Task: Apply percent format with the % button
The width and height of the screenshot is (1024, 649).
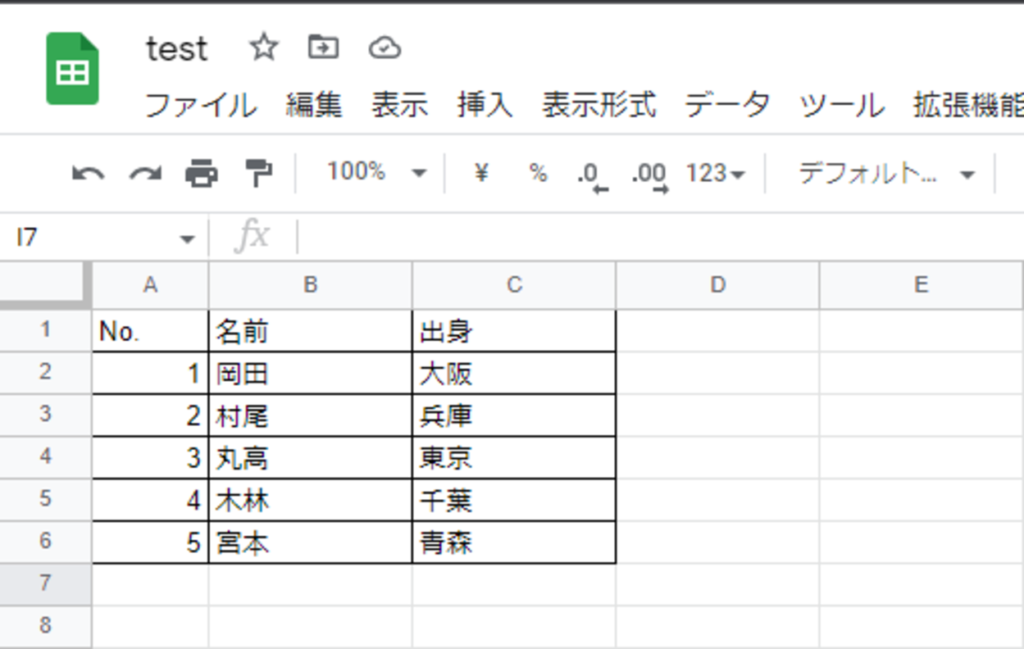Action: [538, 173]
